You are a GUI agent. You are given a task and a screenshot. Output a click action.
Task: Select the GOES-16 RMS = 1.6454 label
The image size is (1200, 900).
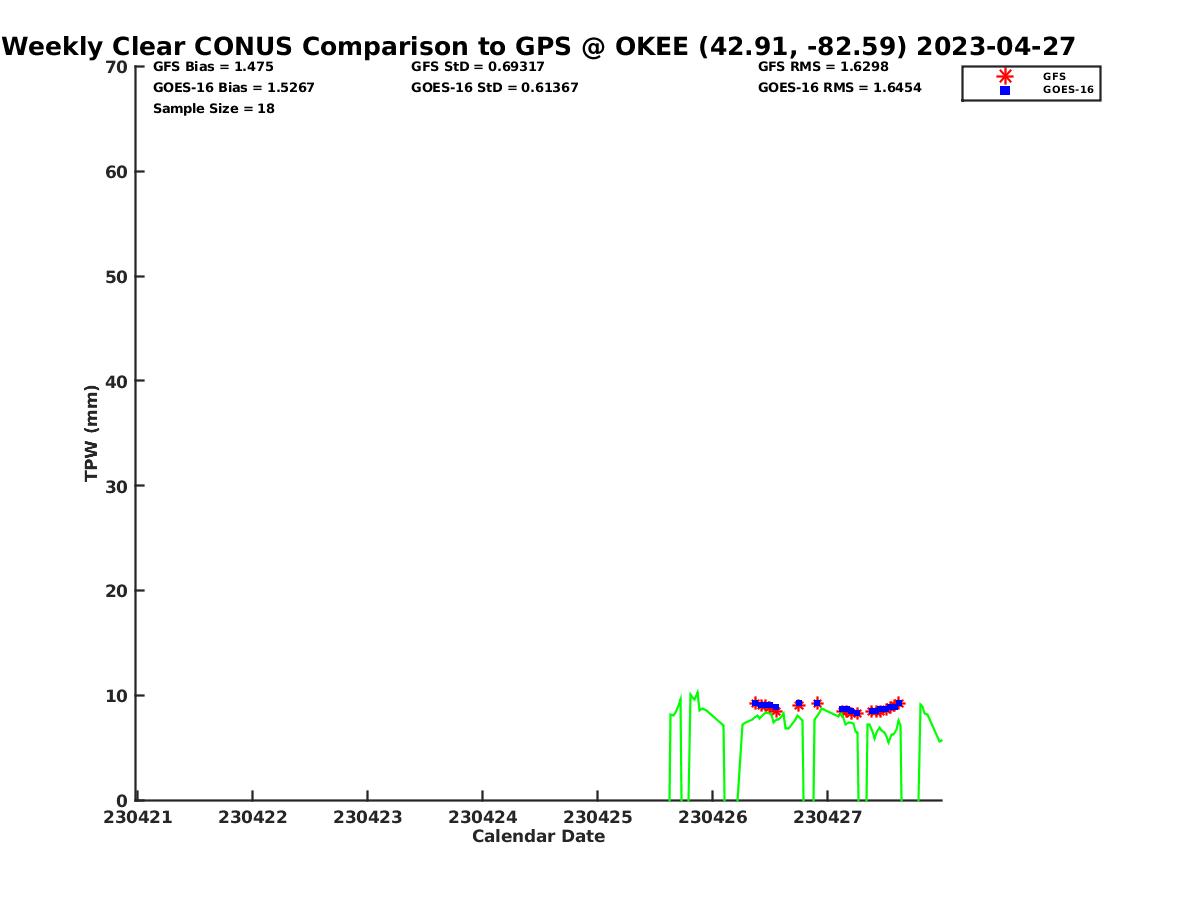pyautogui.click(x=839, y=88)
